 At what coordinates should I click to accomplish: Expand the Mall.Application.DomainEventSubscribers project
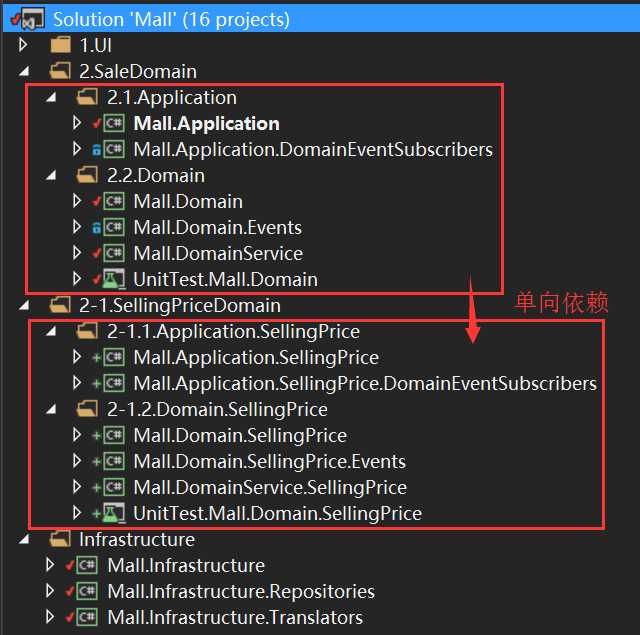77,149
